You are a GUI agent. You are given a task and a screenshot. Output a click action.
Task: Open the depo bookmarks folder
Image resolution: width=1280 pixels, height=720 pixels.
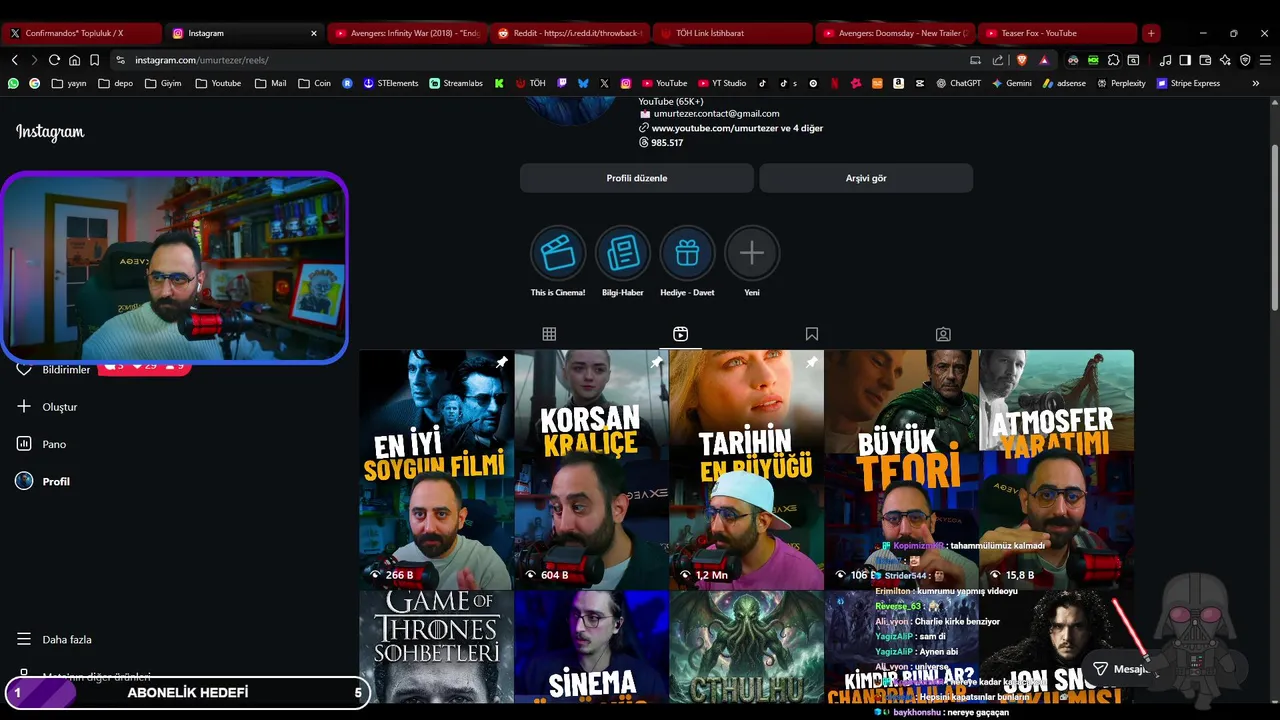116,84
